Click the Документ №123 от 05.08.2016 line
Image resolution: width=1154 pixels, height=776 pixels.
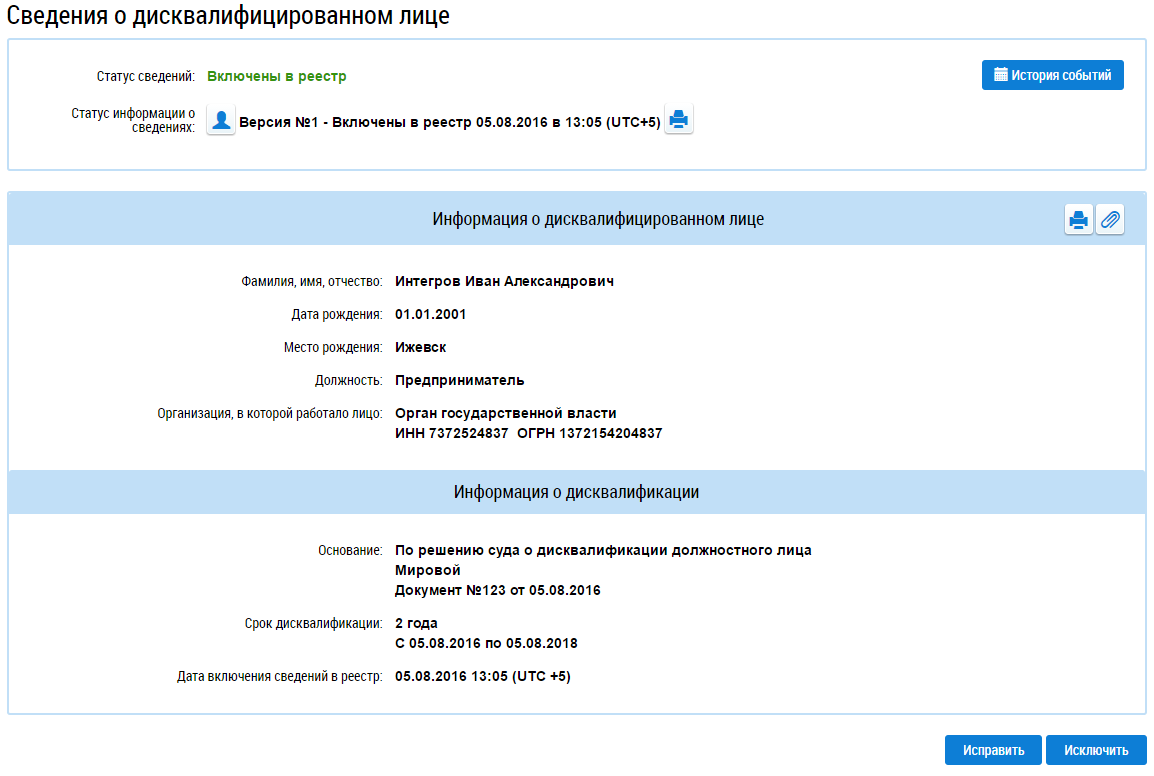(498, 590)
